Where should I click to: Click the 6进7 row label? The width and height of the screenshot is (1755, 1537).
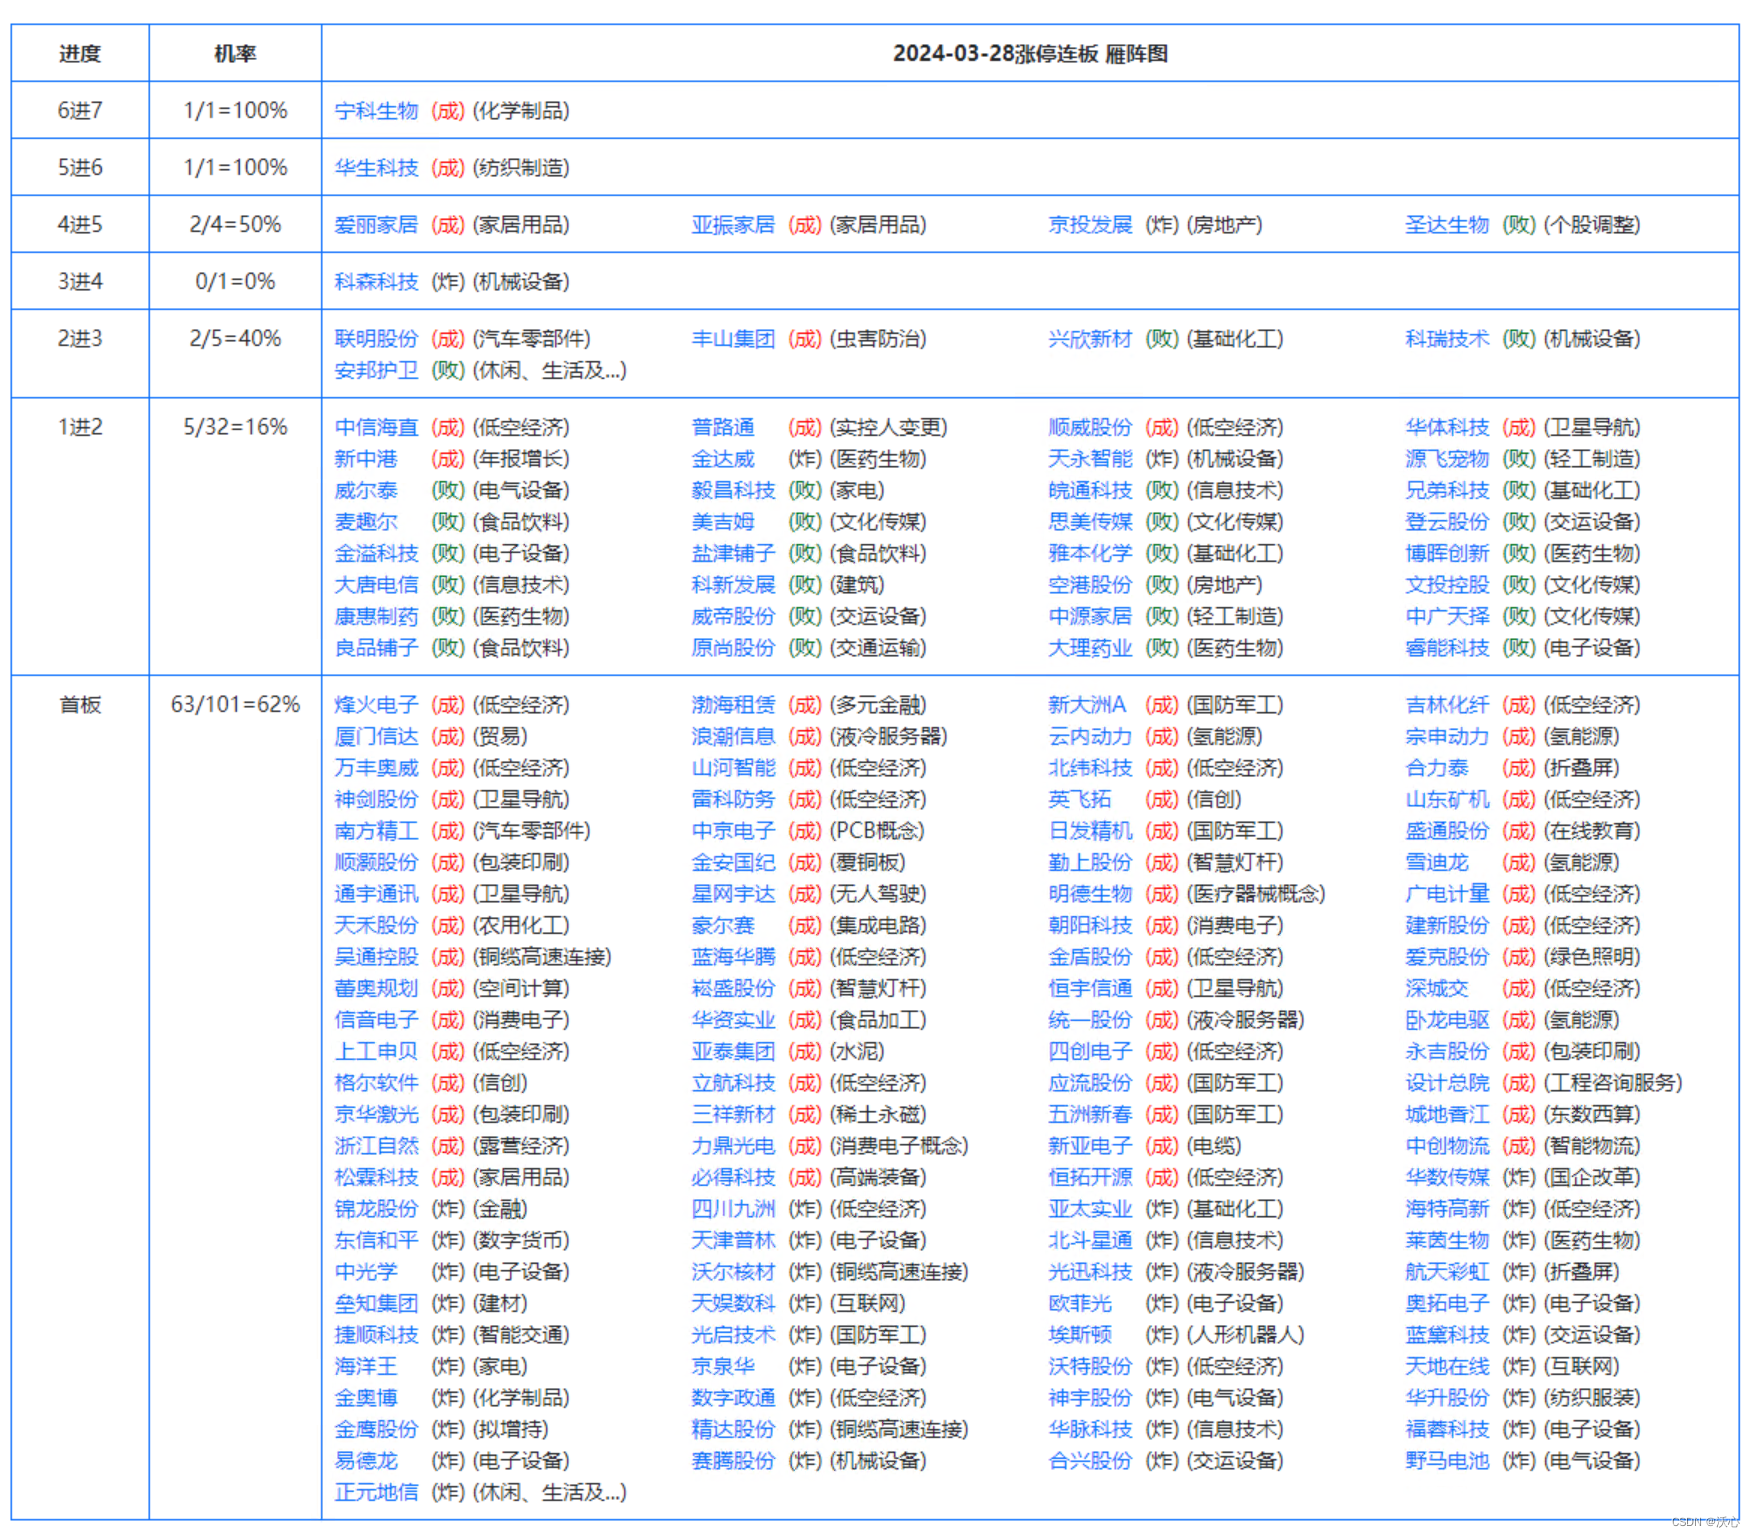80,111
